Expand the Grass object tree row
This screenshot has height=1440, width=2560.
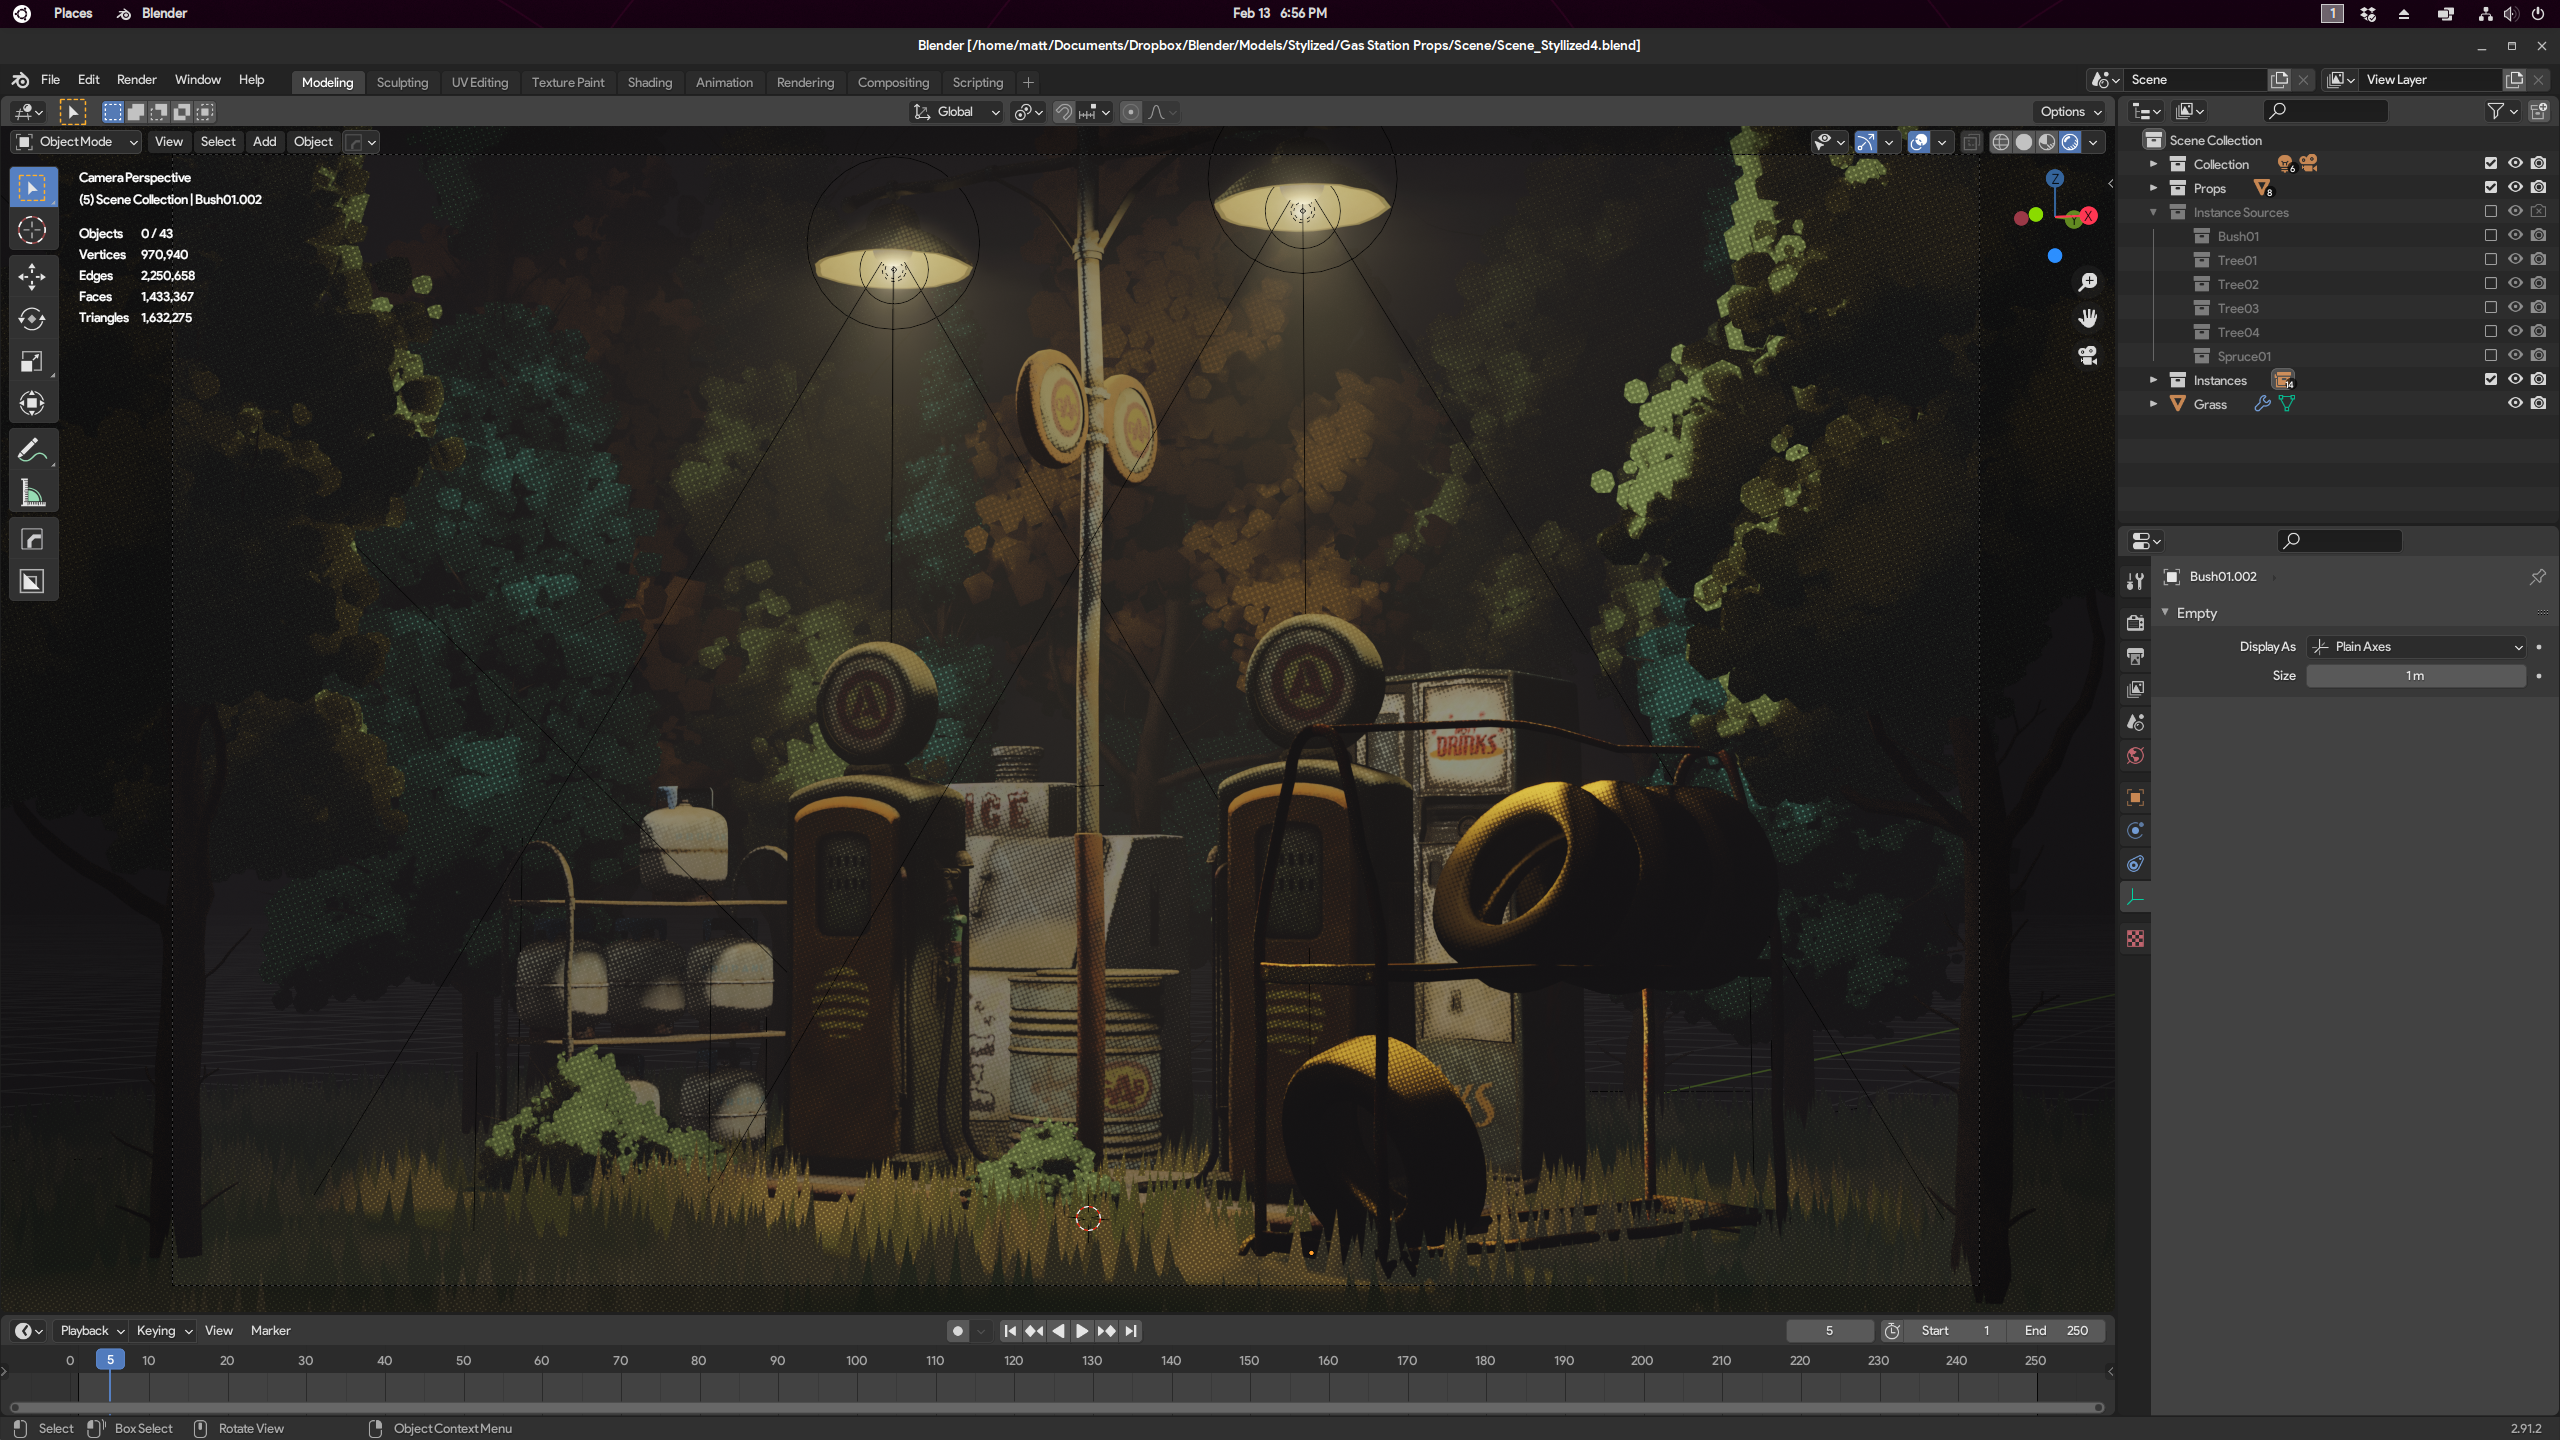[2153, 404]
